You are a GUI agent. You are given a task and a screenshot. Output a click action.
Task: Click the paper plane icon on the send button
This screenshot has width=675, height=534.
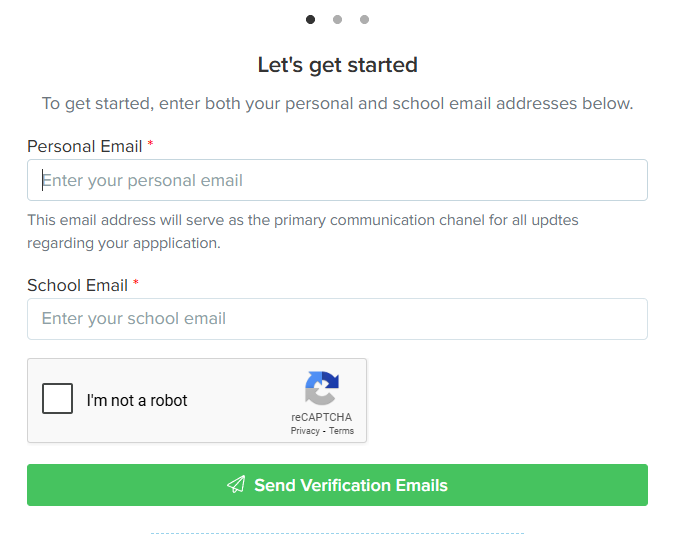click(x=236, y=484)
